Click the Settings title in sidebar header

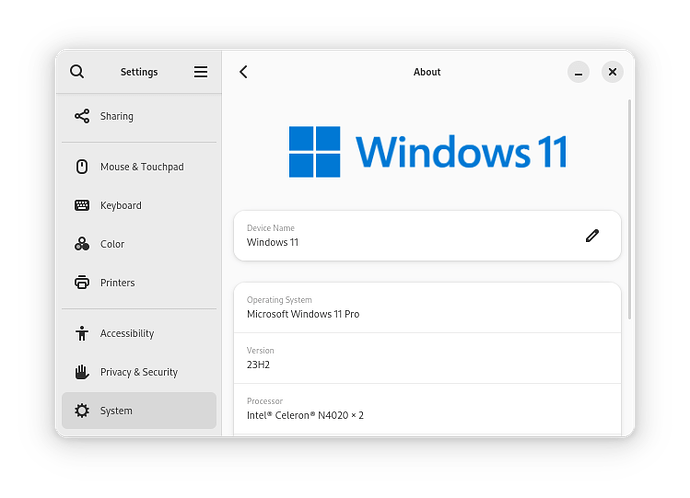coord(139,72)
